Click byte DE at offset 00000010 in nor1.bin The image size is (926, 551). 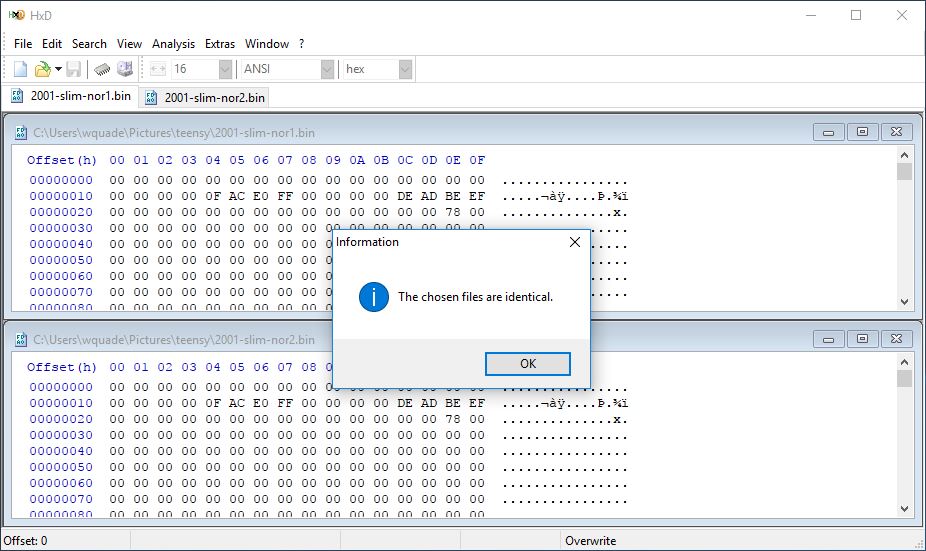pyautogui.click(x=405, y=196)
